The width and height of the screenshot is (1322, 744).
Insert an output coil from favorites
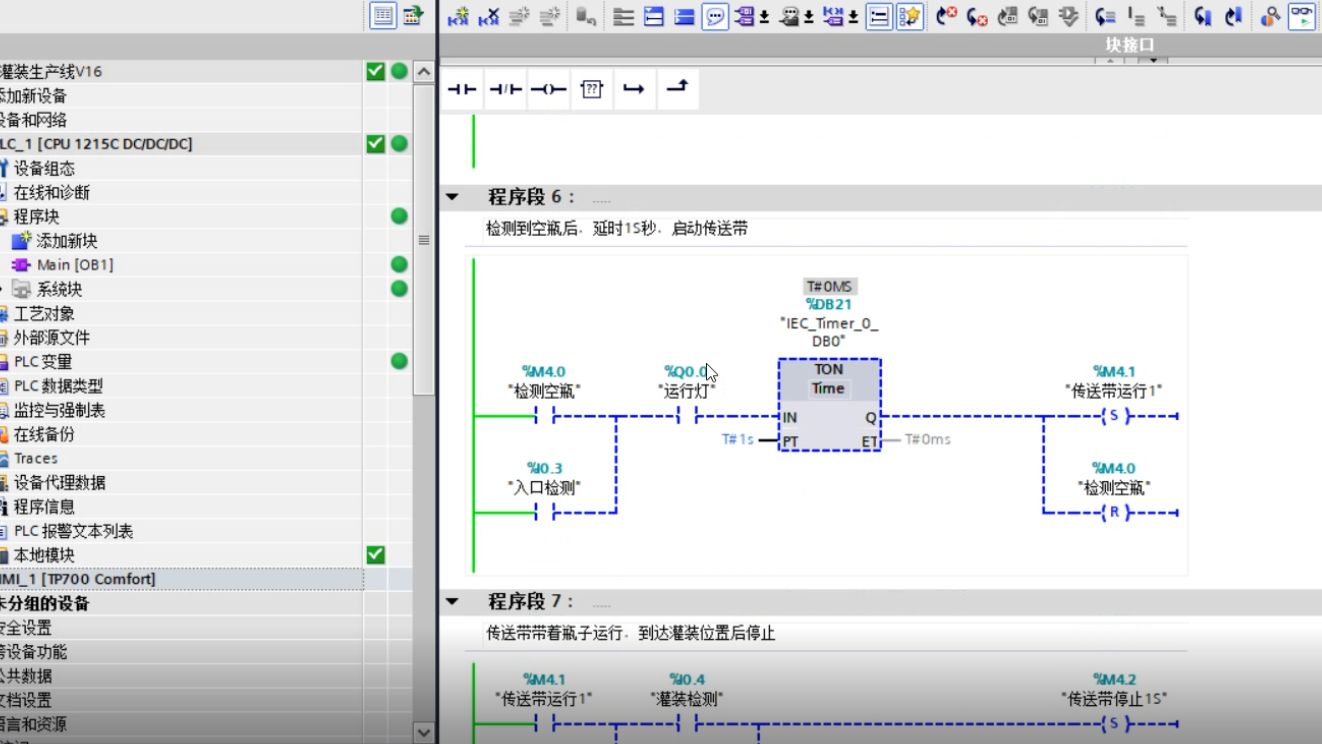point(548,89)
